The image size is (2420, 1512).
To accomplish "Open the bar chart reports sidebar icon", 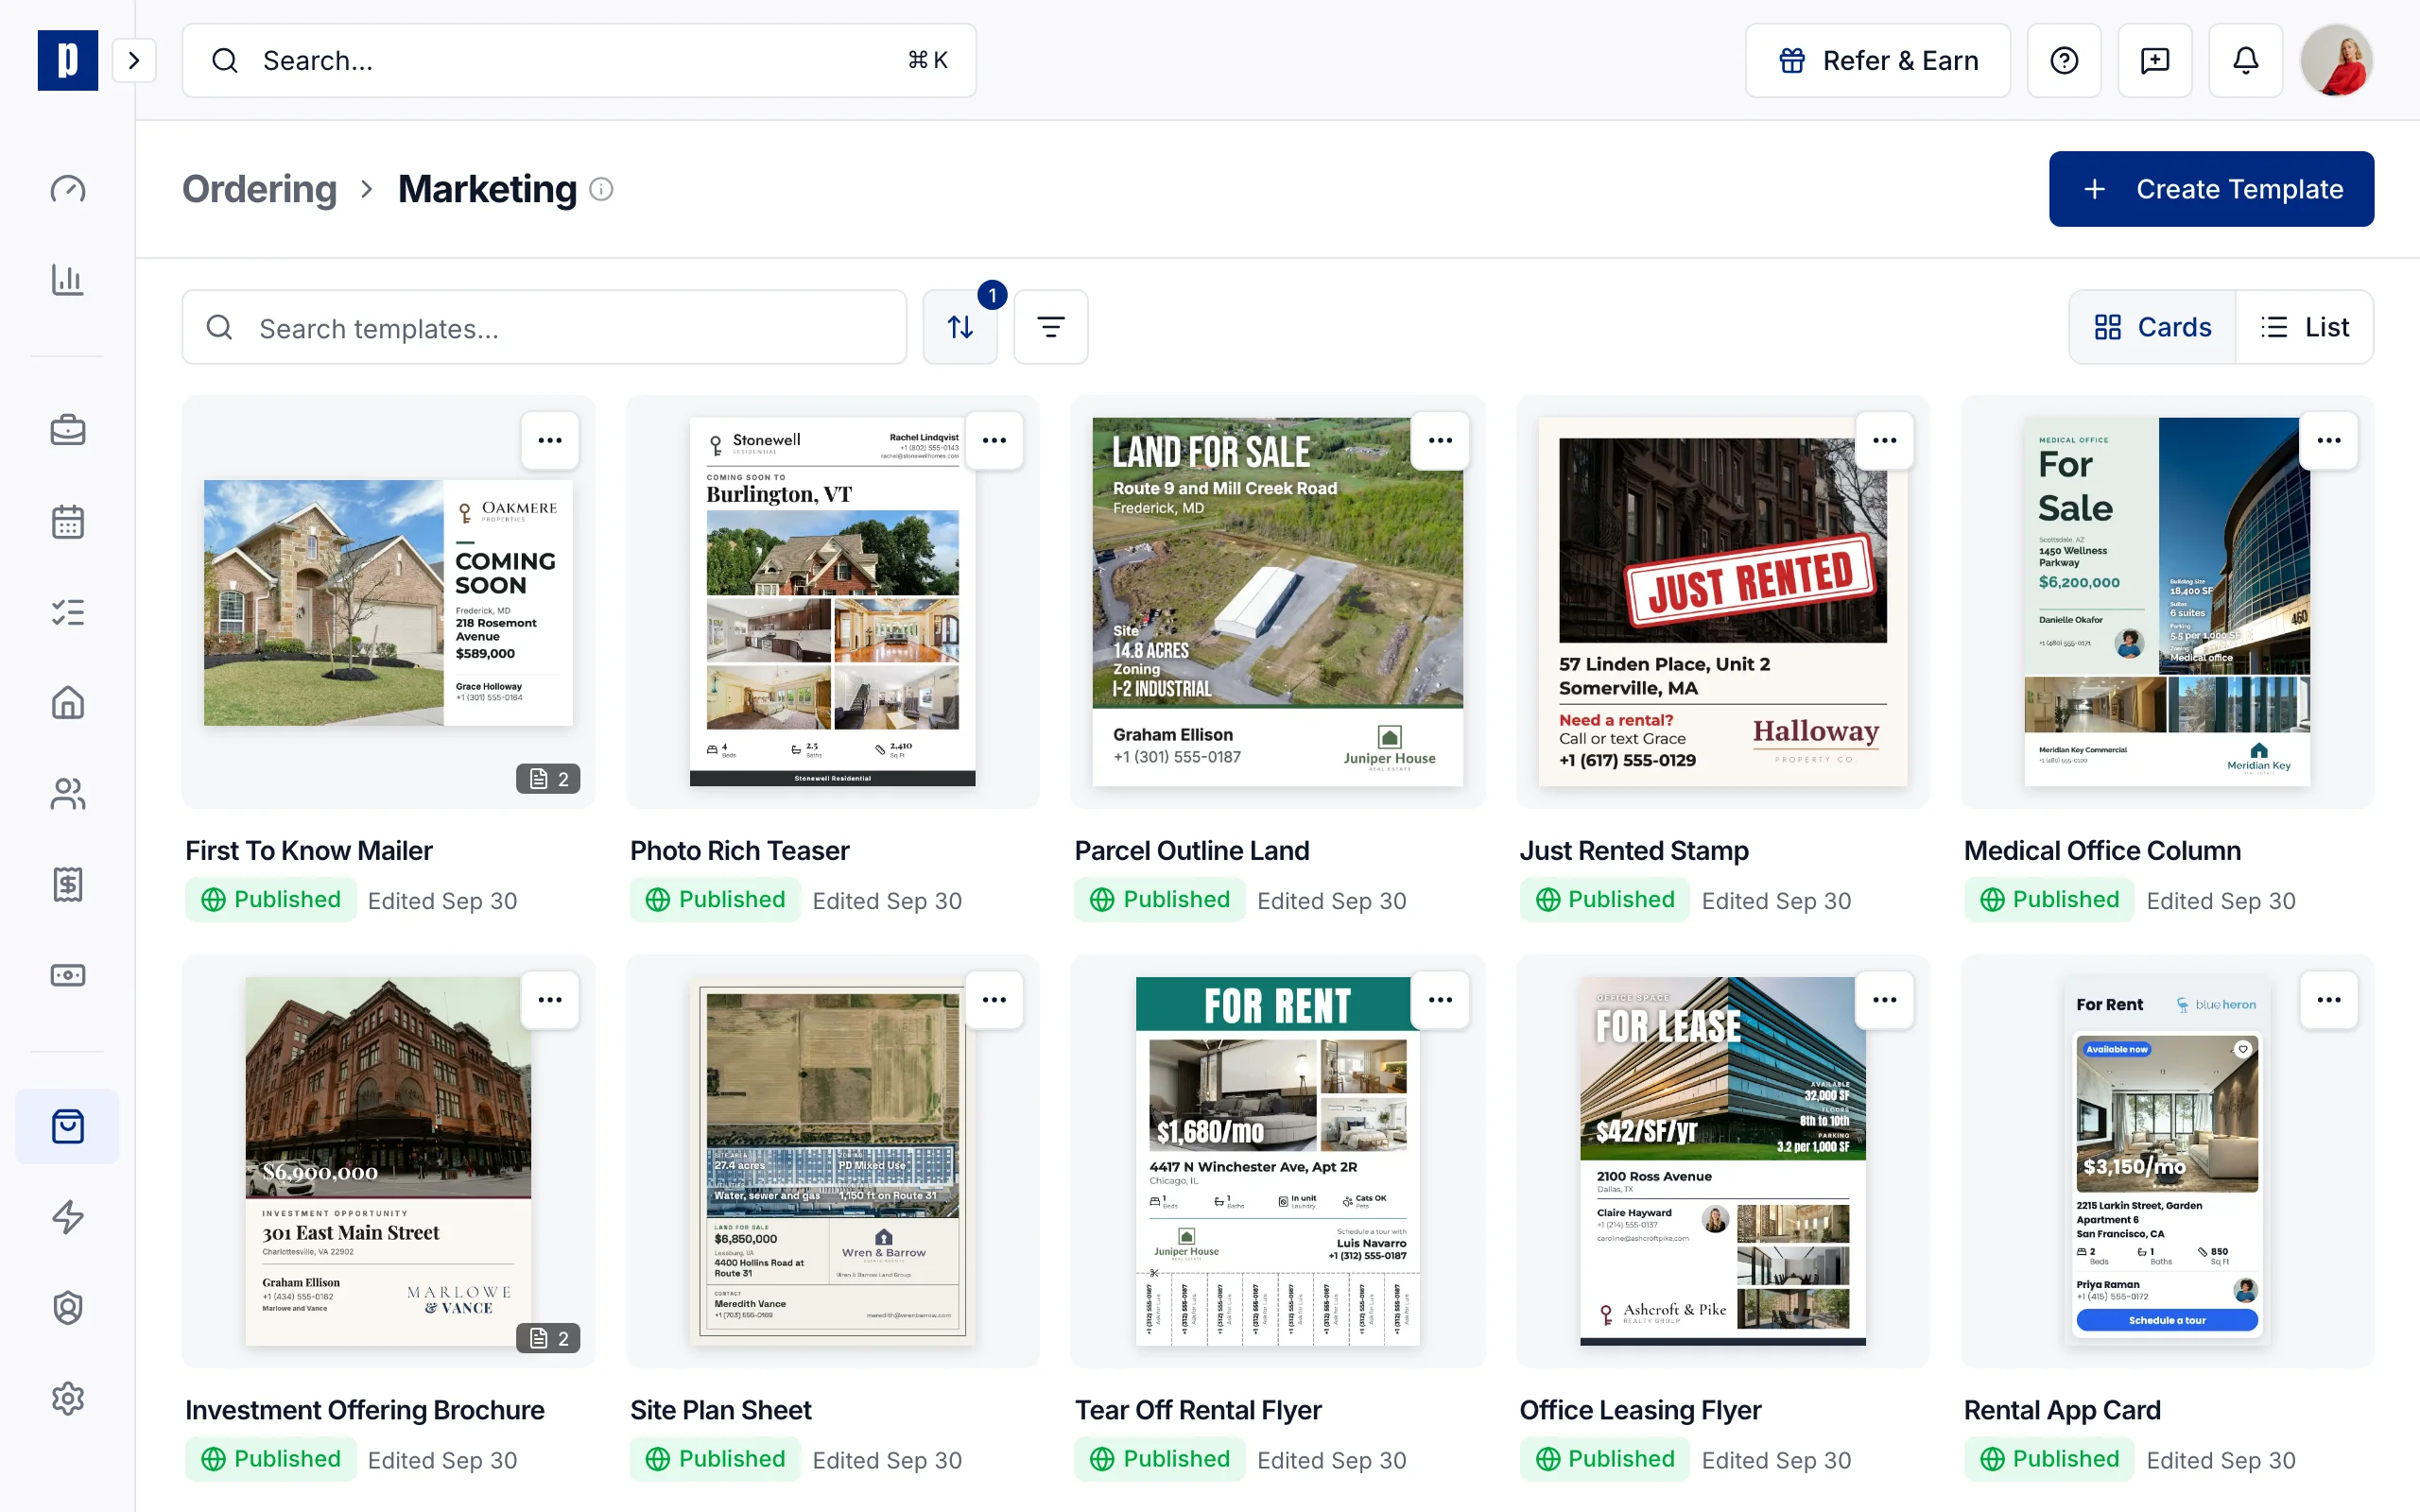I will click(67, 279).
